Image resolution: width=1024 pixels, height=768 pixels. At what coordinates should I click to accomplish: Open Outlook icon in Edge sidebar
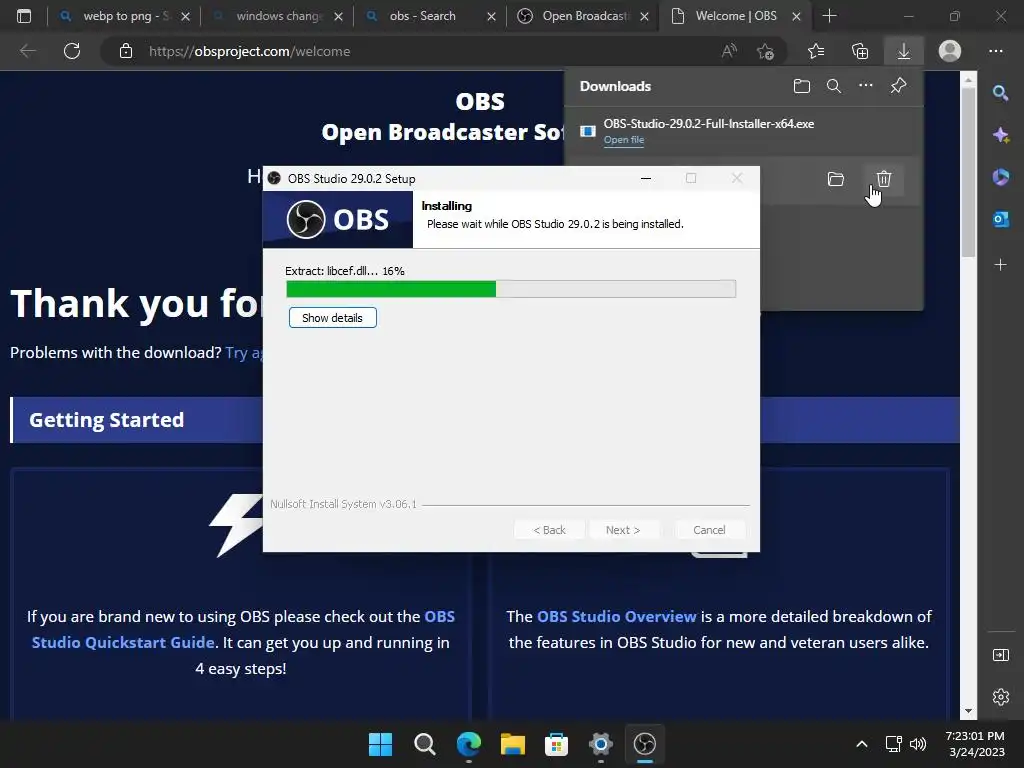pos(1000,219)
